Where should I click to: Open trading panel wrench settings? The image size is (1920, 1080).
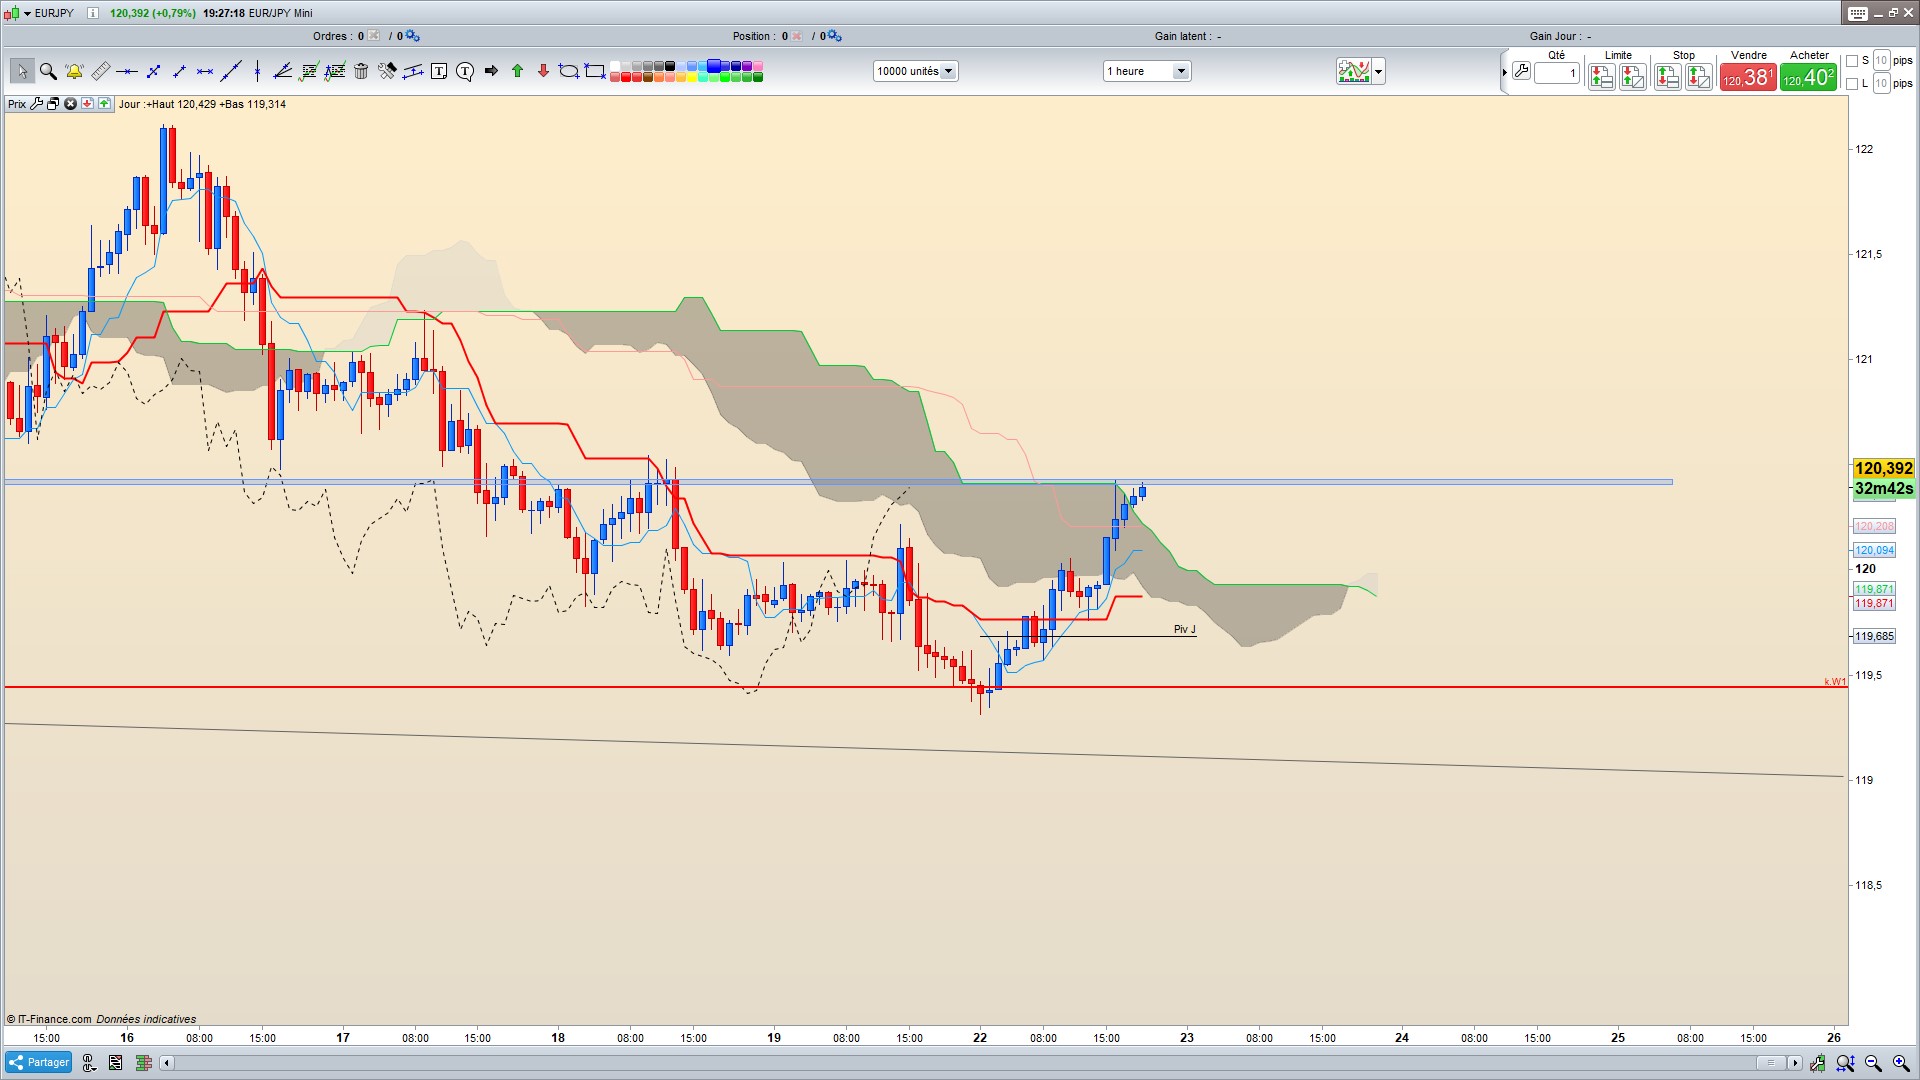[x=1521, y=71]
